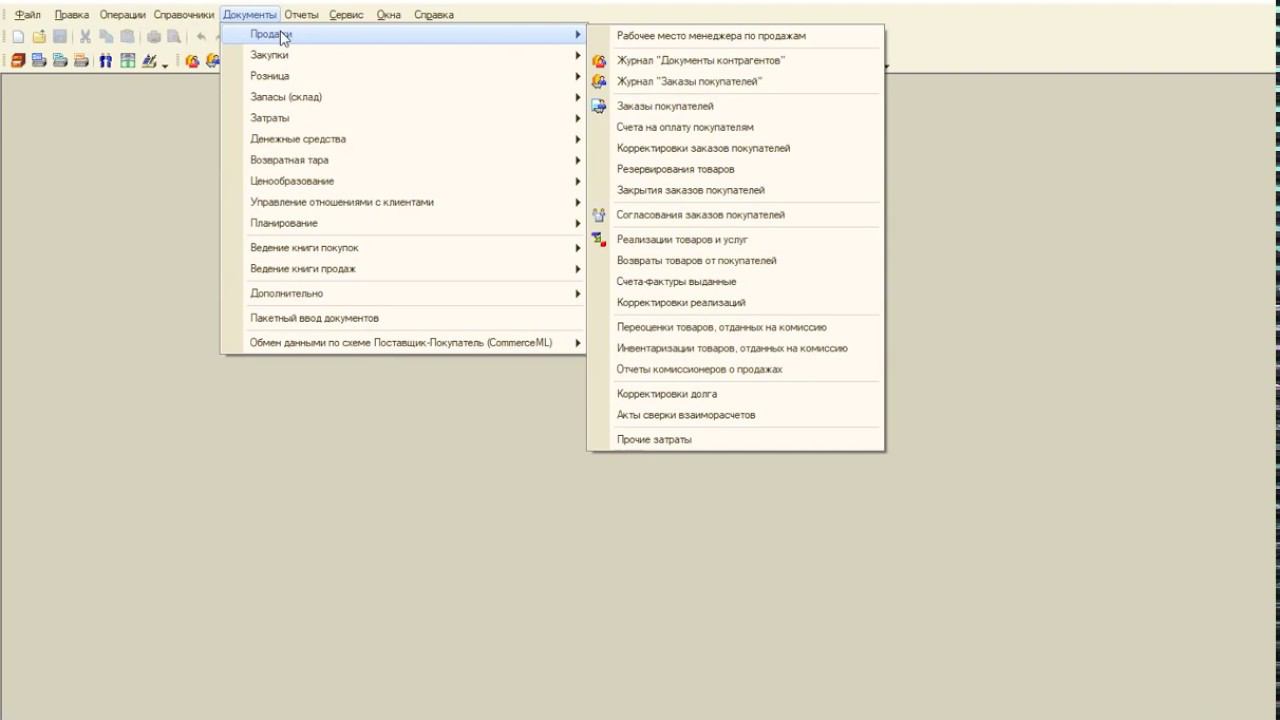Select Возвраты товаров от покупателей

pos(736,261)
